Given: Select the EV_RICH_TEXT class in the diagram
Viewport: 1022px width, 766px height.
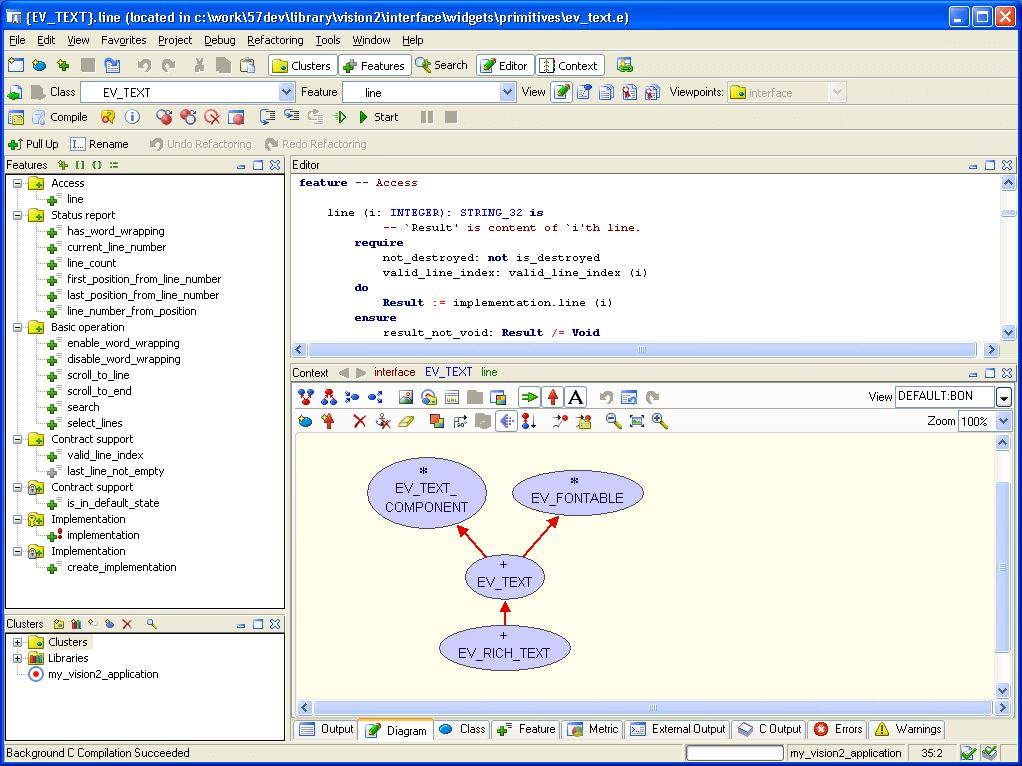Looking at the screenshot, I should 505,647.
